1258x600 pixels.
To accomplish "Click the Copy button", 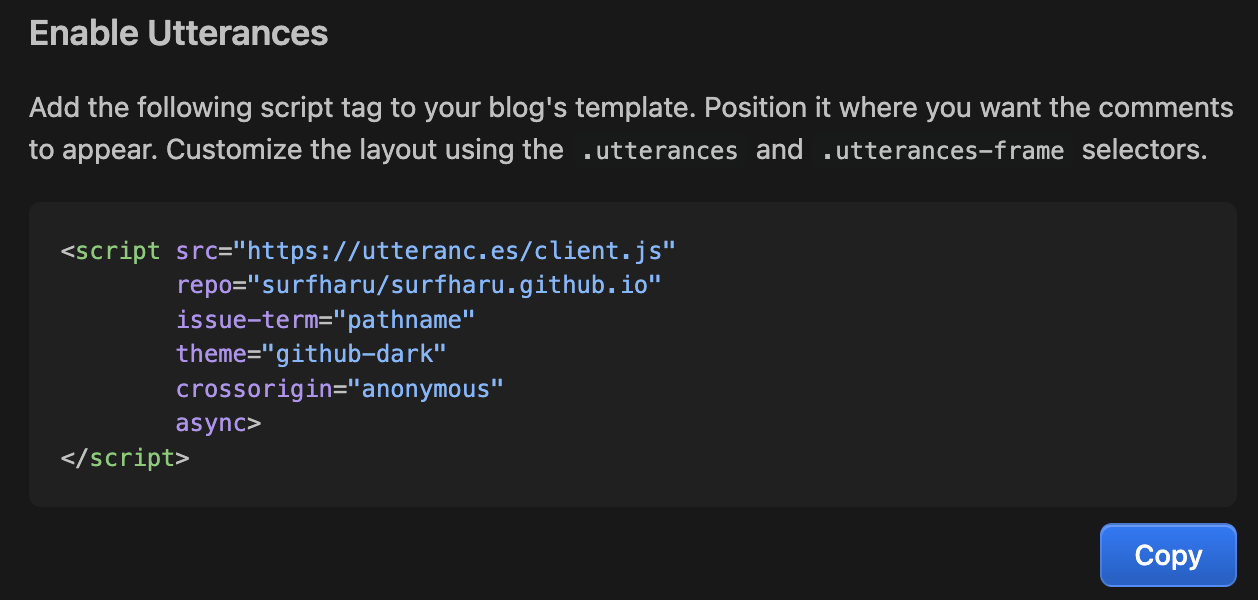I will coord(1168,555).
